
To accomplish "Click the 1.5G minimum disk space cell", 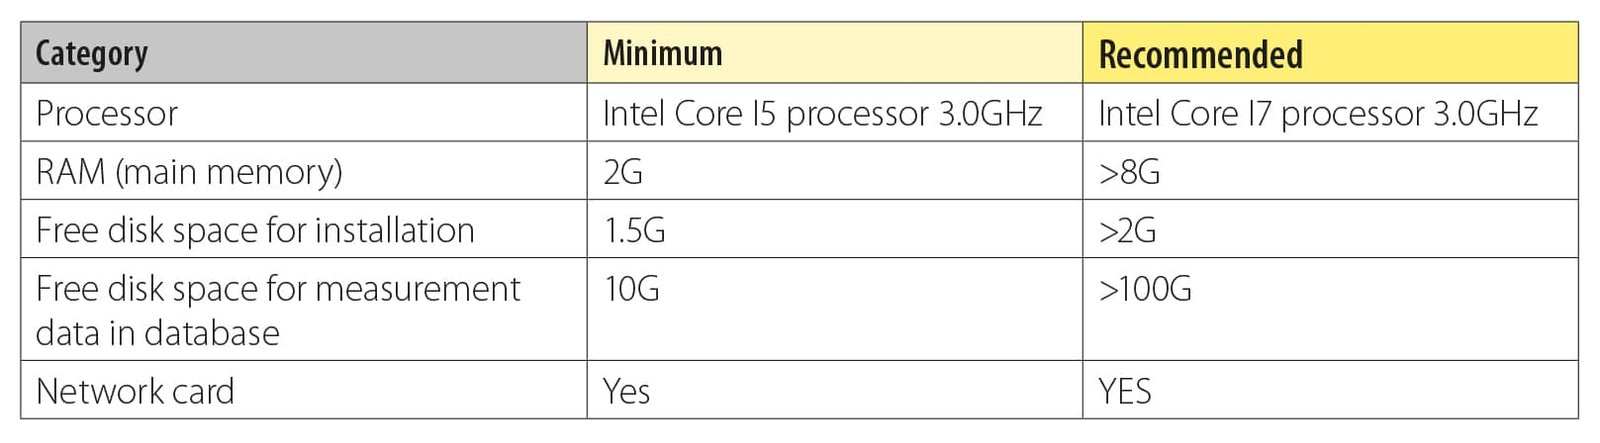I will (634, 230).
